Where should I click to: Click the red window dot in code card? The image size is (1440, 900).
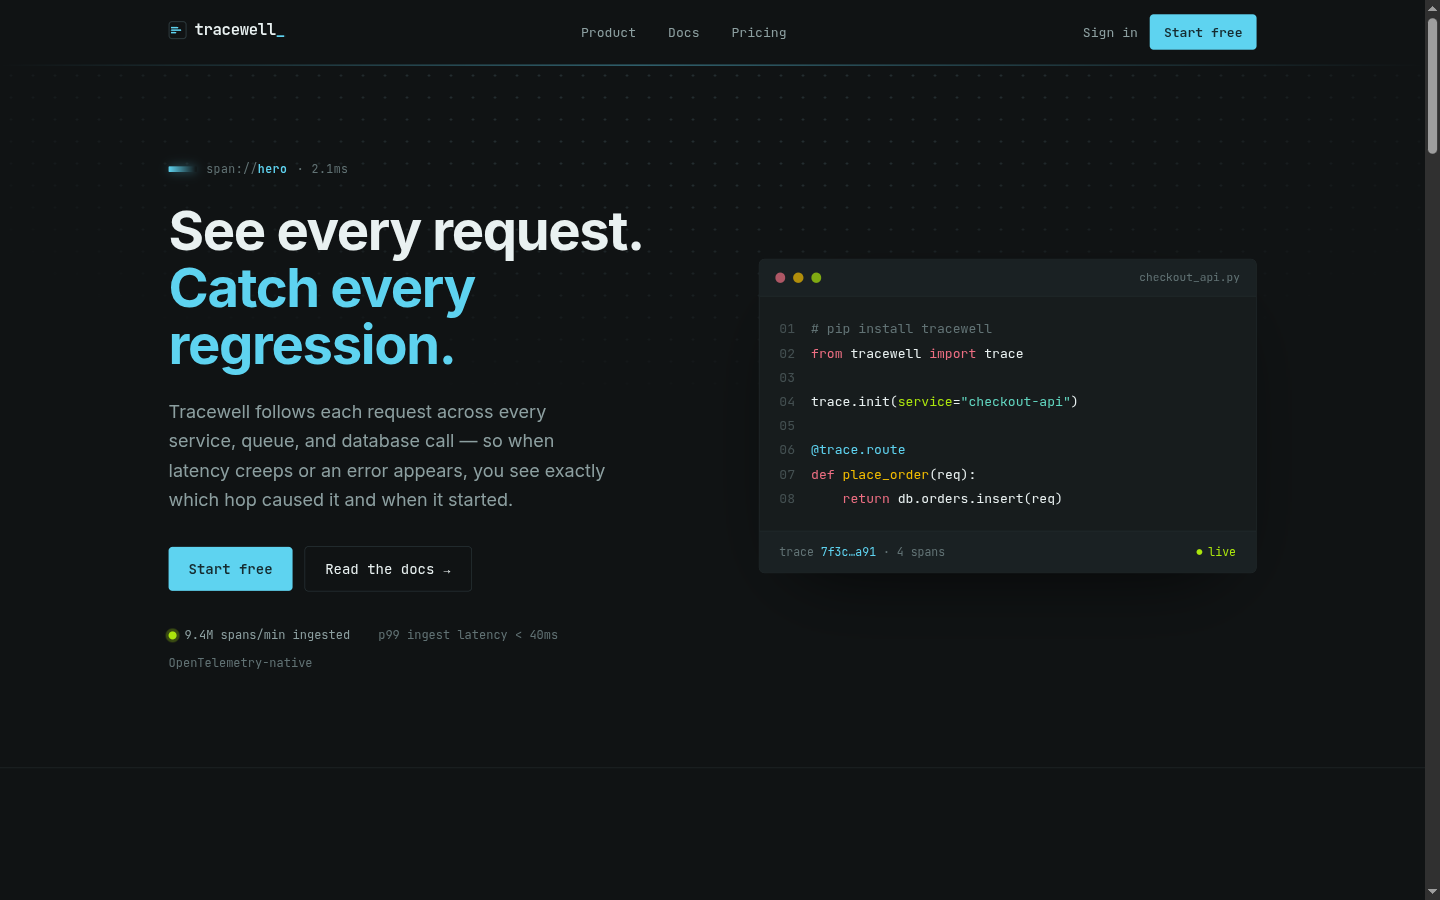click(x=780, y=278)
